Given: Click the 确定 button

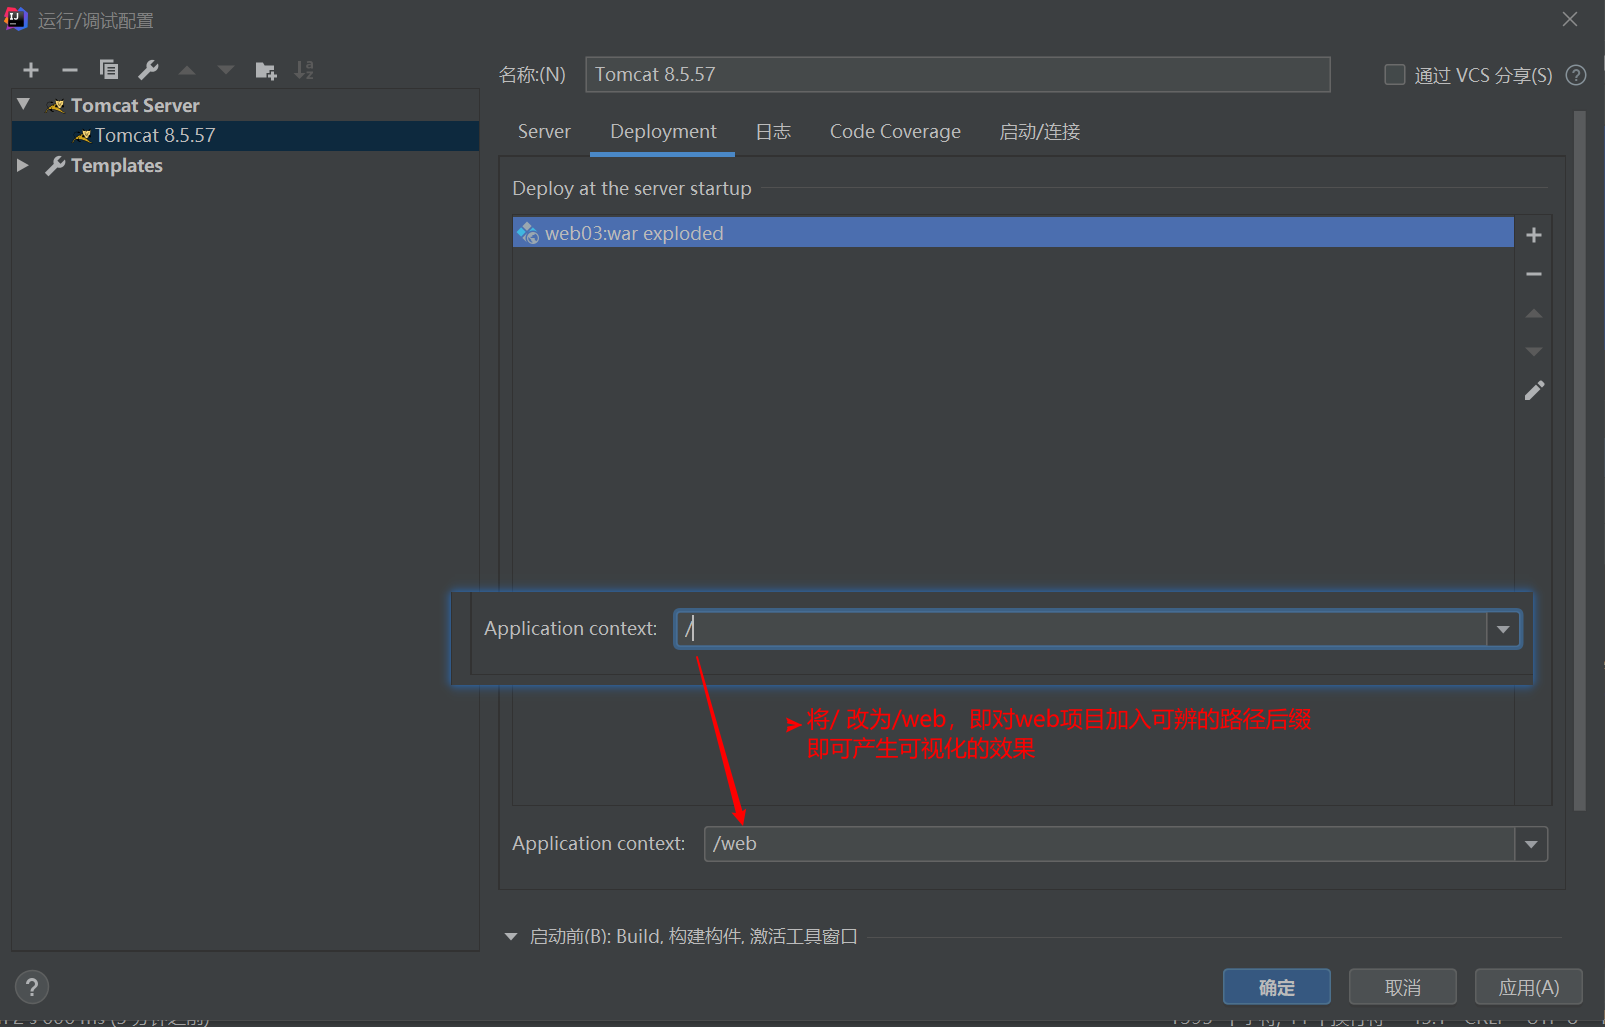Looking at the screenshot, I should click(1275, 986).
